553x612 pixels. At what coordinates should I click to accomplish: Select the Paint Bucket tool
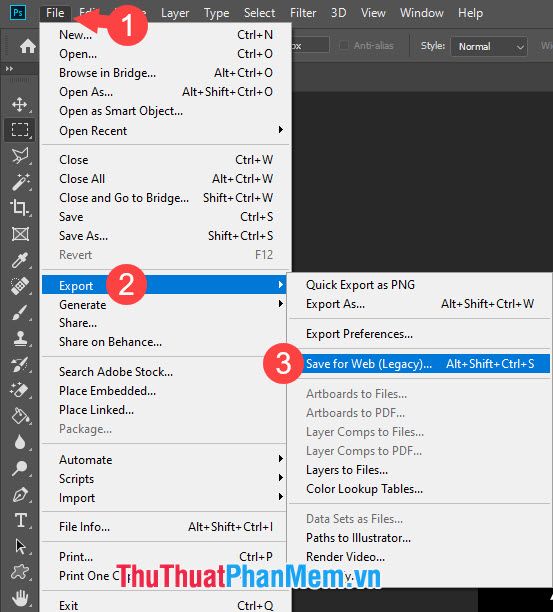click(x=20, y=416)
